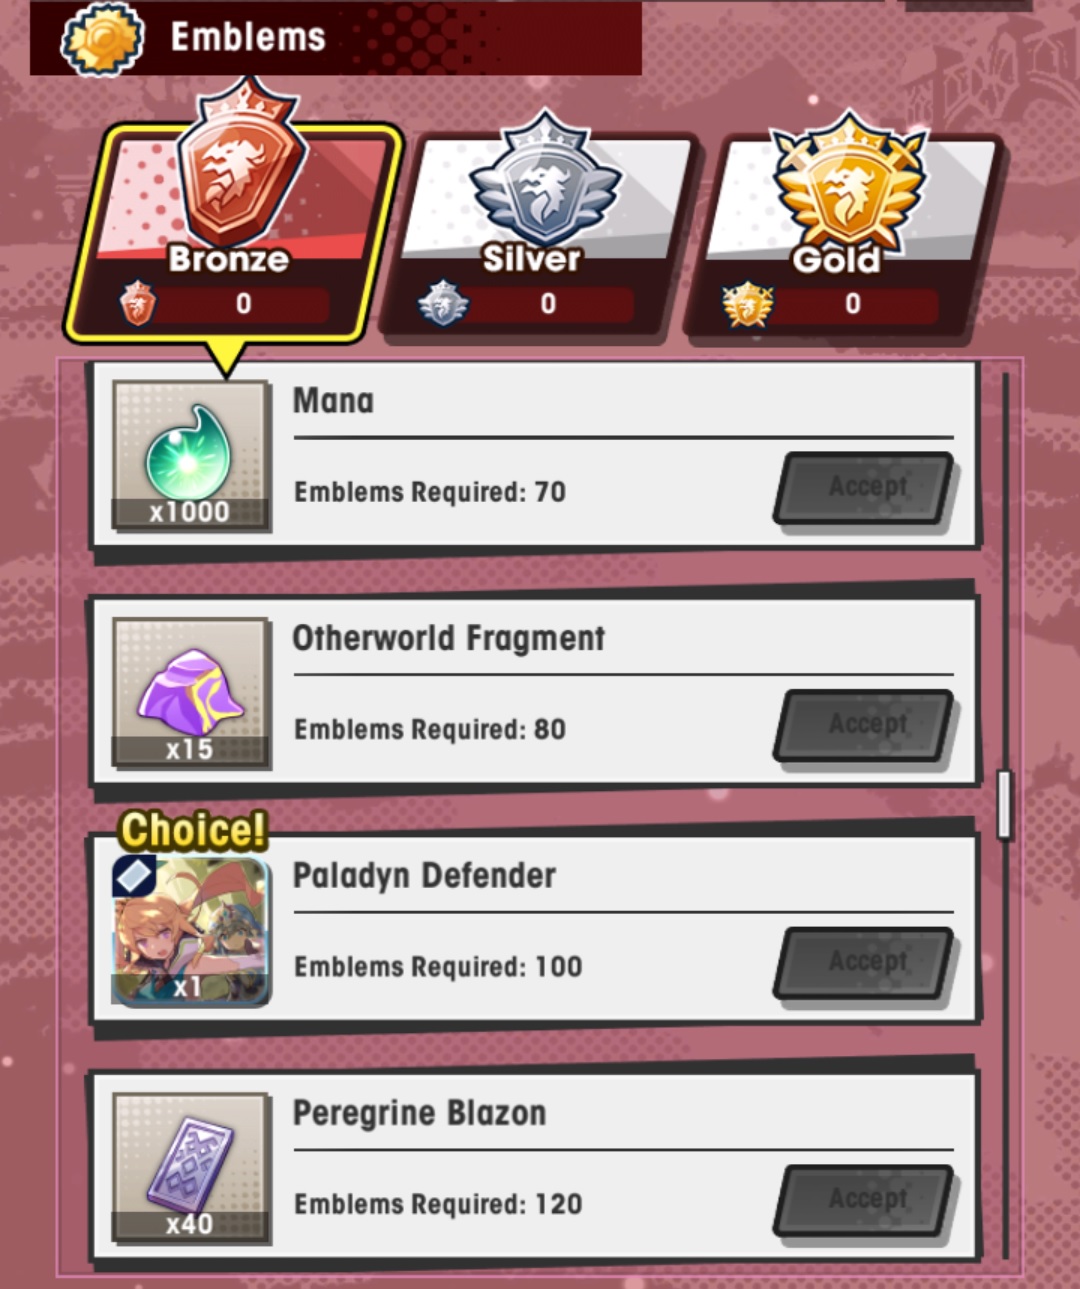The height and width of the screenshot is (1289, 1080).
Task: Click small gold emblem counter icon
Action: click(x=747, y=304)
